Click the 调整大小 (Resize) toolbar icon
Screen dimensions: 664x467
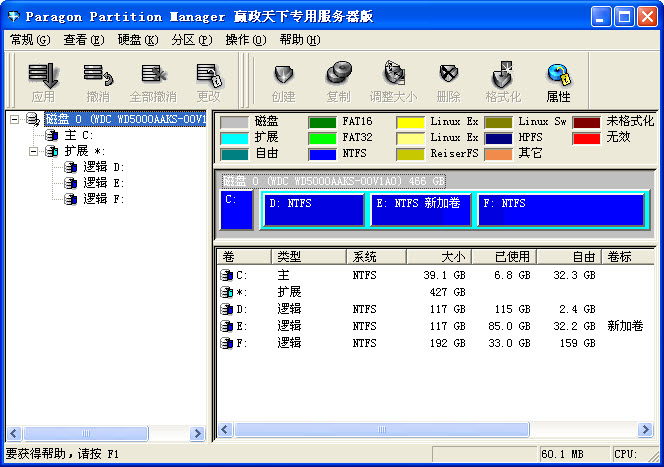394,80
